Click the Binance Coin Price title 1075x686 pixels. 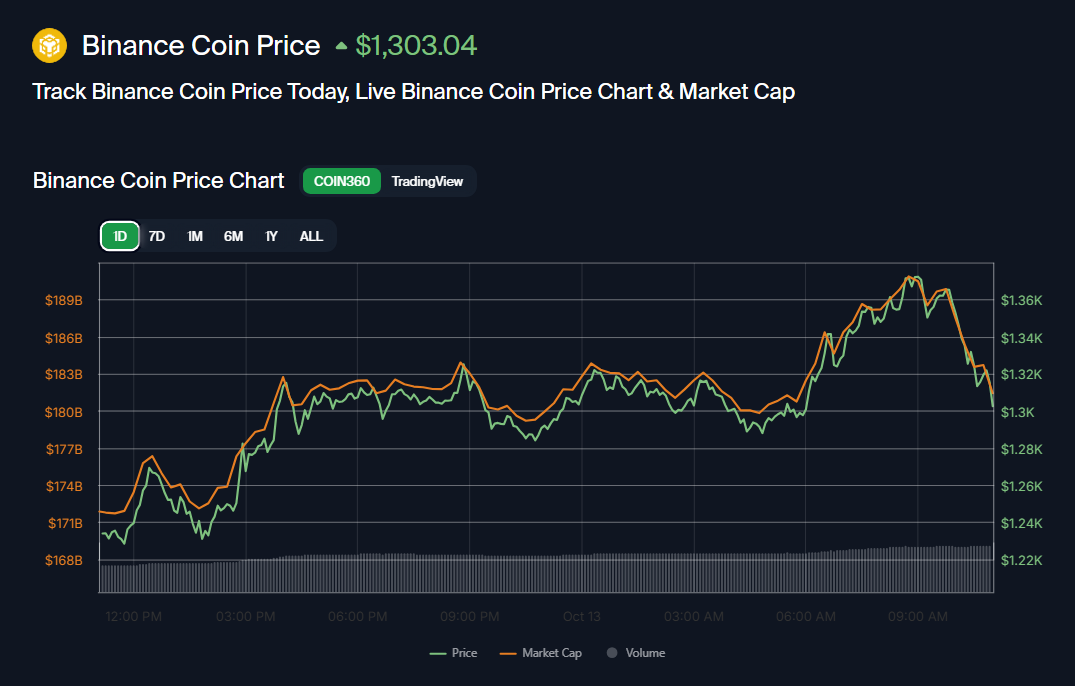click(x=201, y=46)
